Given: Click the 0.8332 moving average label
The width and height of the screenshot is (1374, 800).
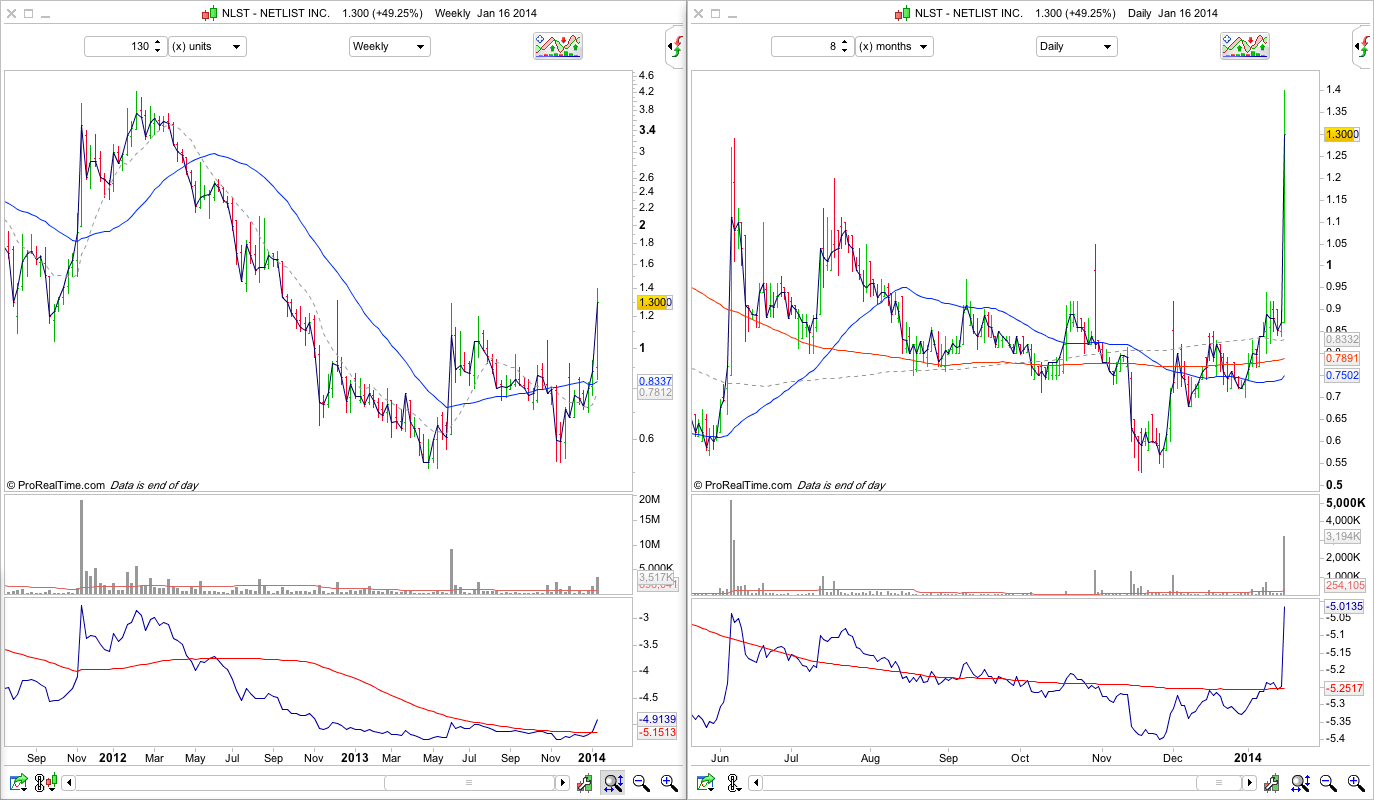Looking at the screenshot, I should [x=1342, y=340].
